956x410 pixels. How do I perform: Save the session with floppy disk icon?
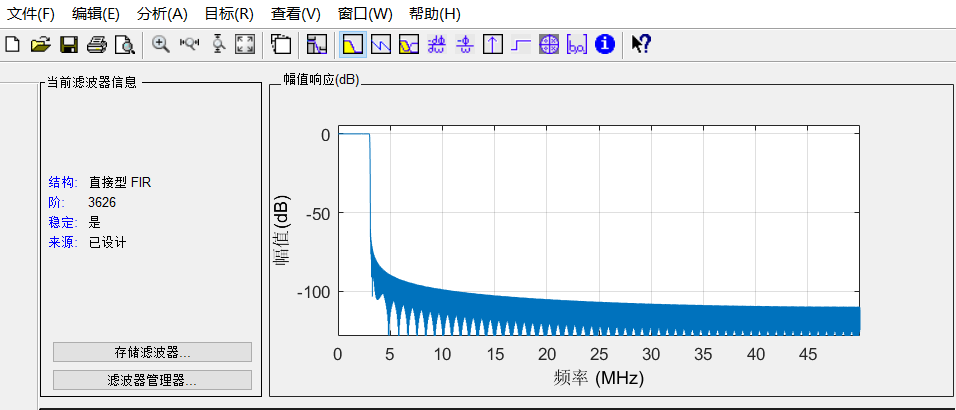pyautogui.click(x=68, y=44)
